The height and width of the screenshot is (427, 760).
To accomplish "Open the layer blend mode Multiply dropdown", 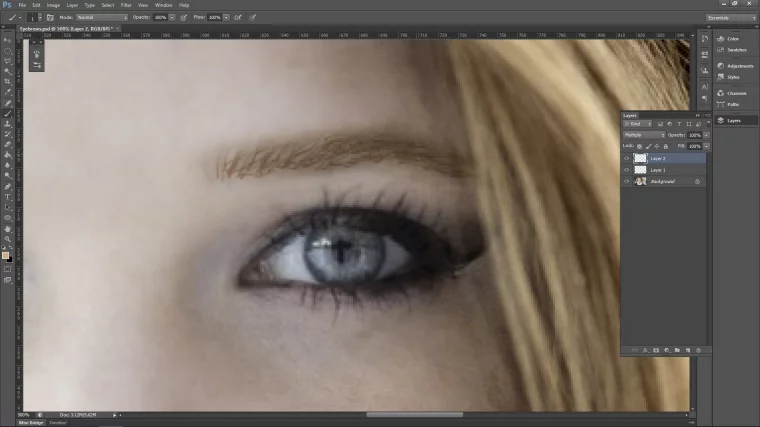I will click(x=644, y=135).
